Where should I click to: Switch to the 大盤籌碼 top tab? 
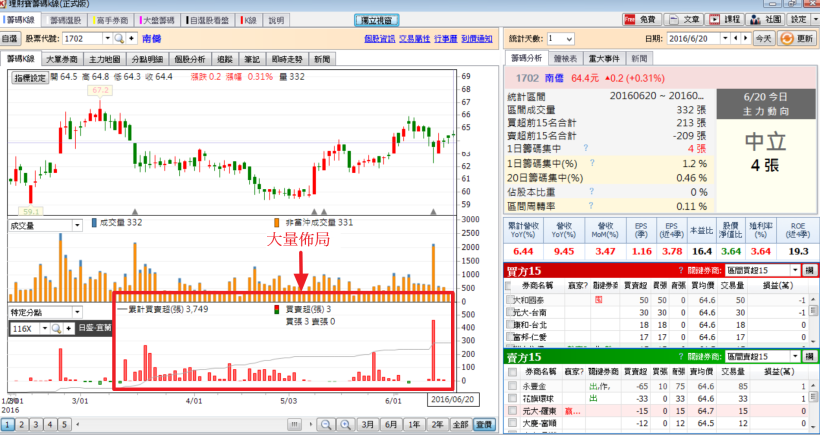point(157,20)
